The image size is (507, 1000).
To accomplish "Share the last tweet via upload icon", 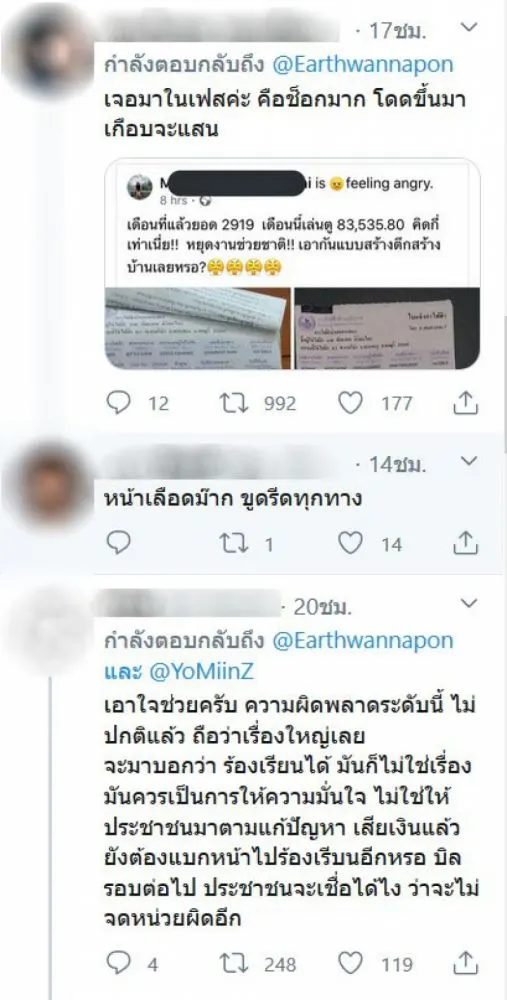I will (466, 962).
